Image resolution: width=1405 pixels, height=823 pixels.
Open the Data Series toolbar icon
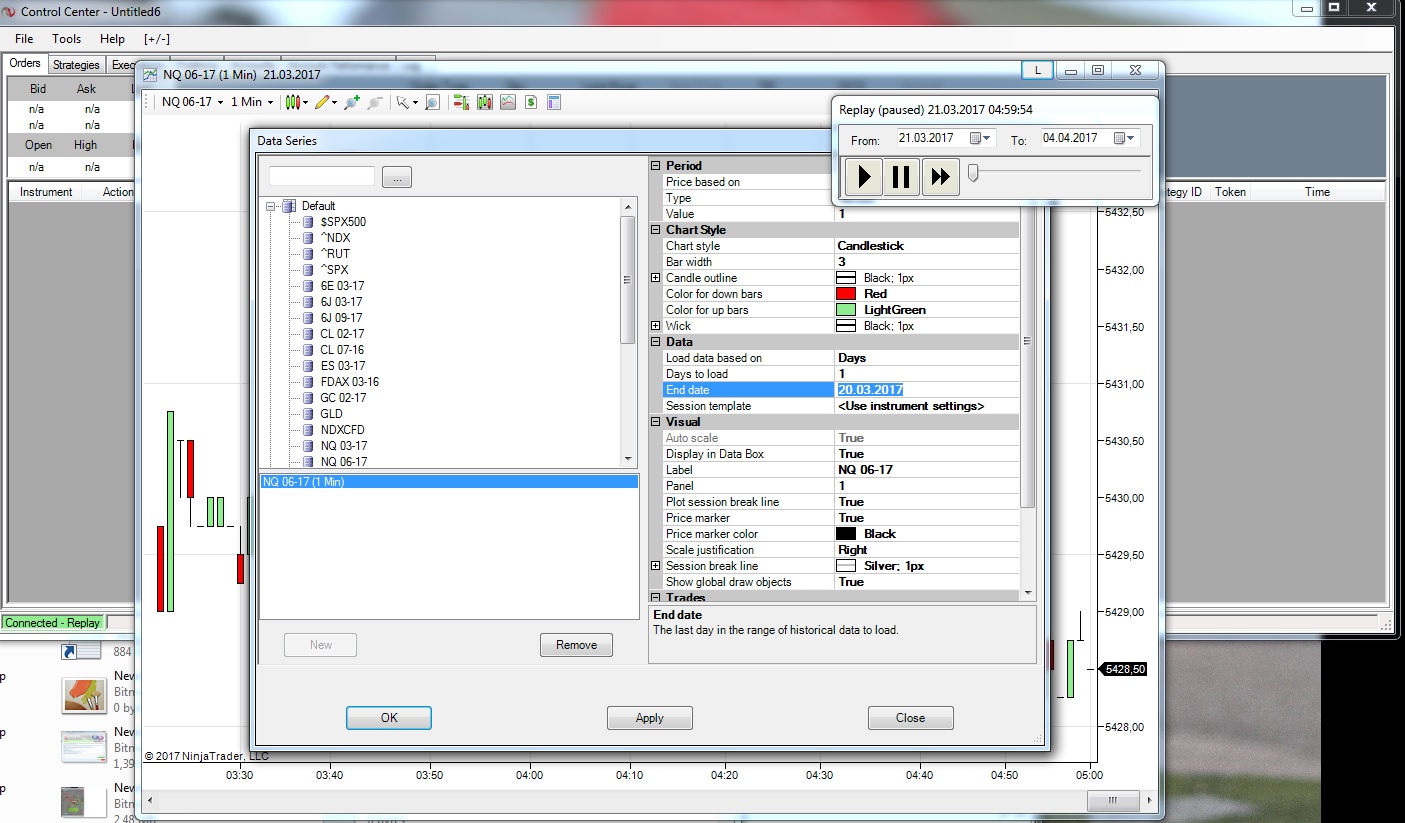click(485, 102)
